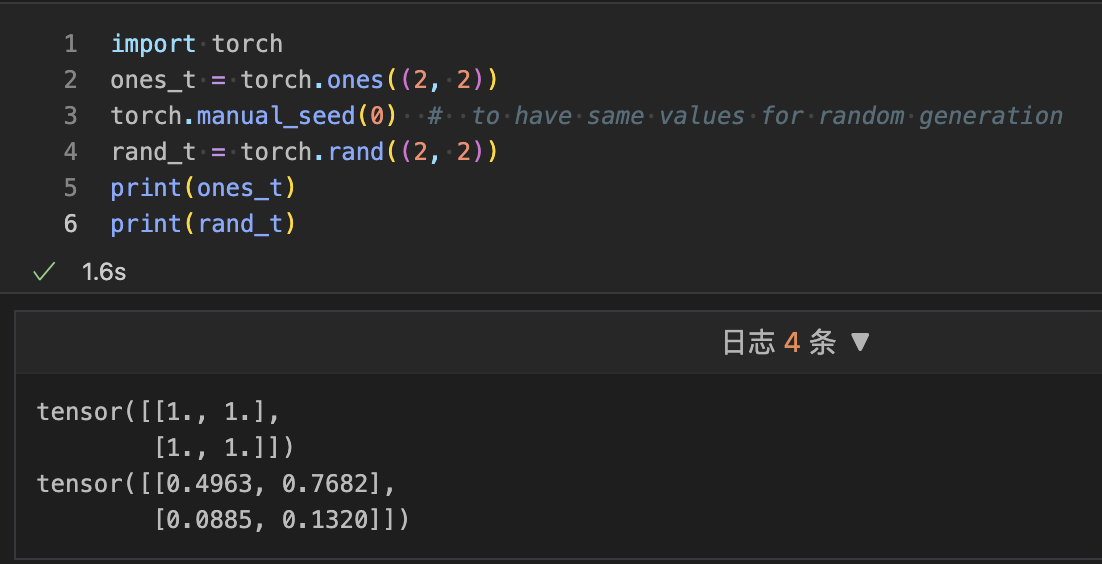Click the print(ones_t) statement
Screen dimensions: 1102x564
pos(203,188)
